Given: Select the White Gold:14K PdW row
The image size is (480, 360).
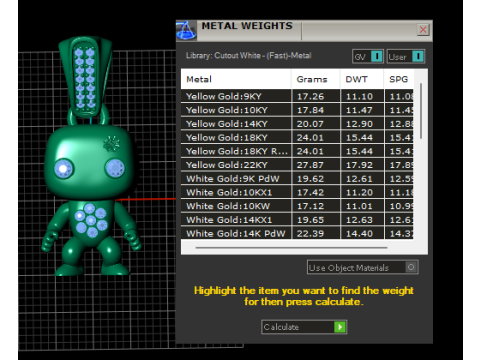Looking at the screenshot, I should click(297, 233).
